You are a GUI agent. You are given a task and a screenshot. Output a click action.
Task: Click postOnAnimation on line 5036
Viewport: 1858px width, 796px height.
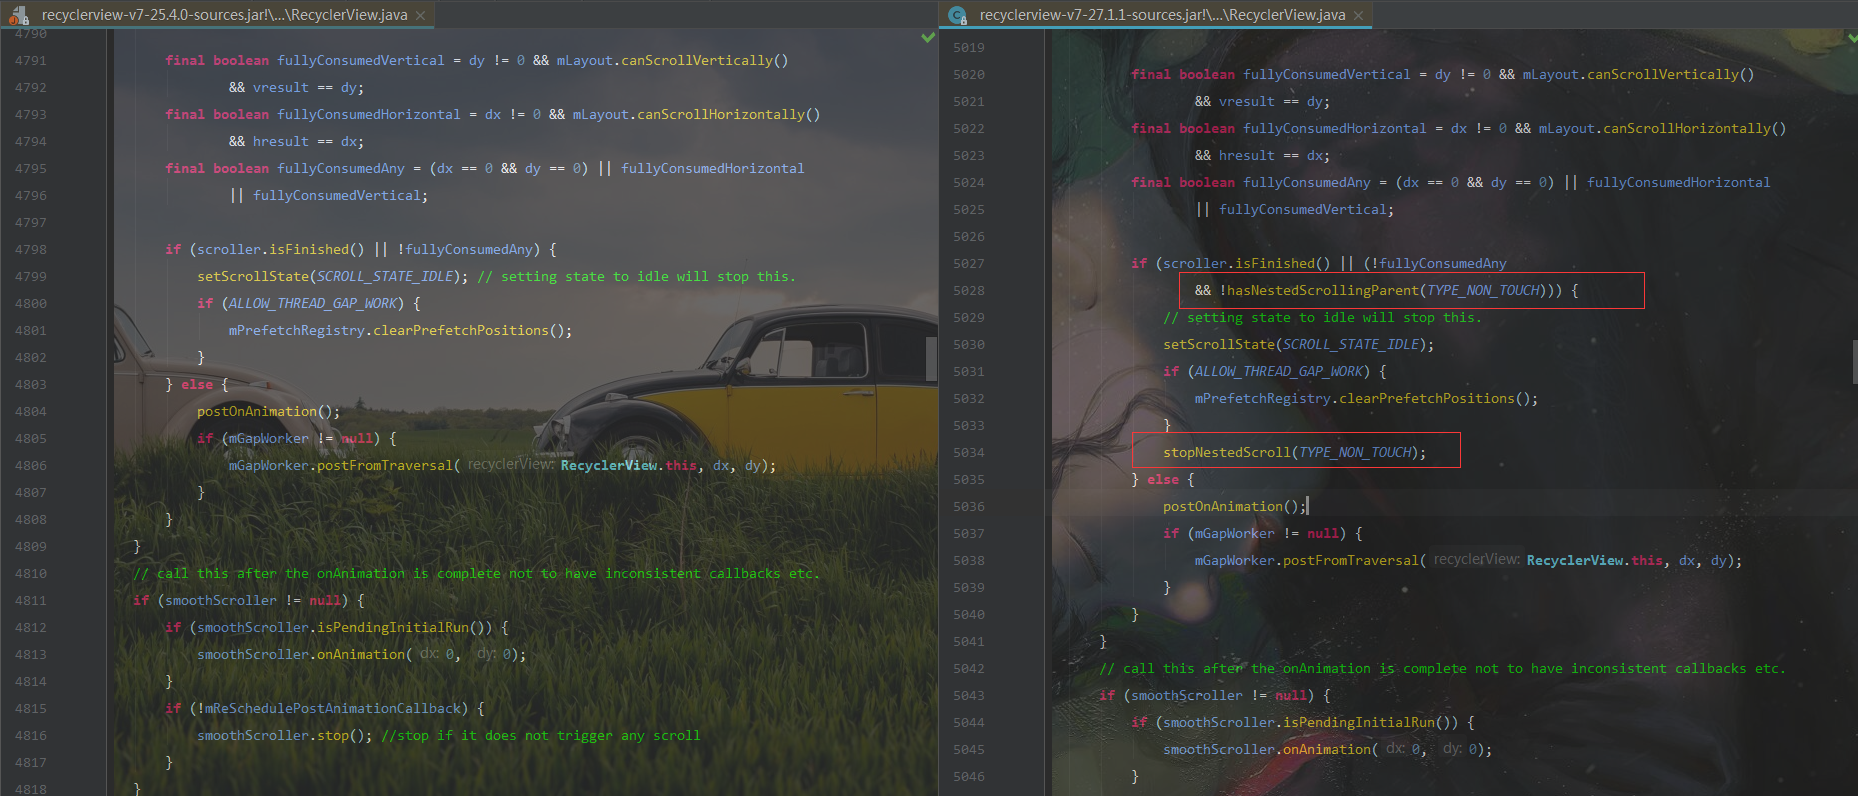[1222, 506]
